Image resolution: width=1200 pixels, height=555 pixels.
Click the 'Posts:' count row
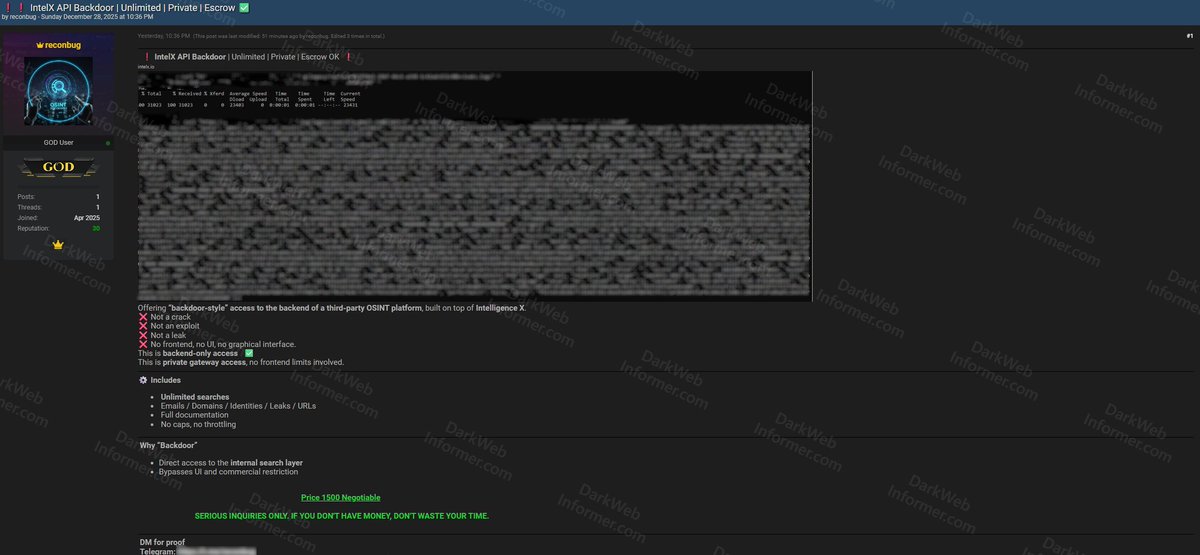(58, 197)
